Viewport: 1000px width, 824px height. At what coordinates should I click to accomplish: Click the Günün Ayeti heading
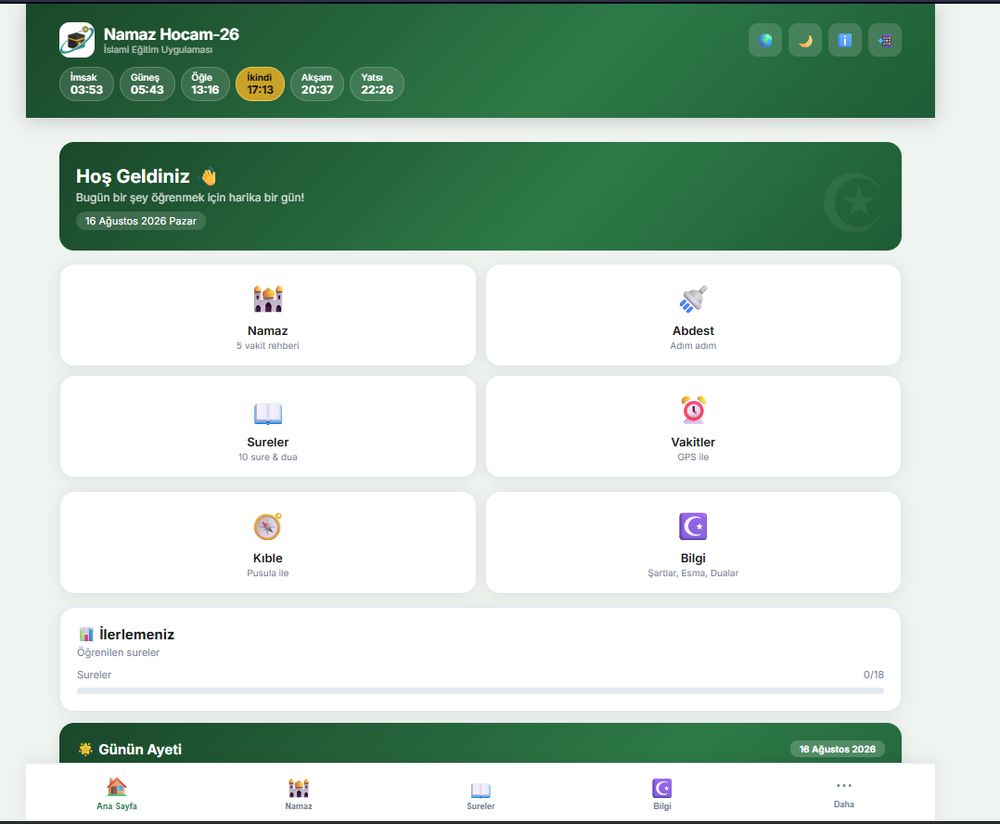[140, 749]
